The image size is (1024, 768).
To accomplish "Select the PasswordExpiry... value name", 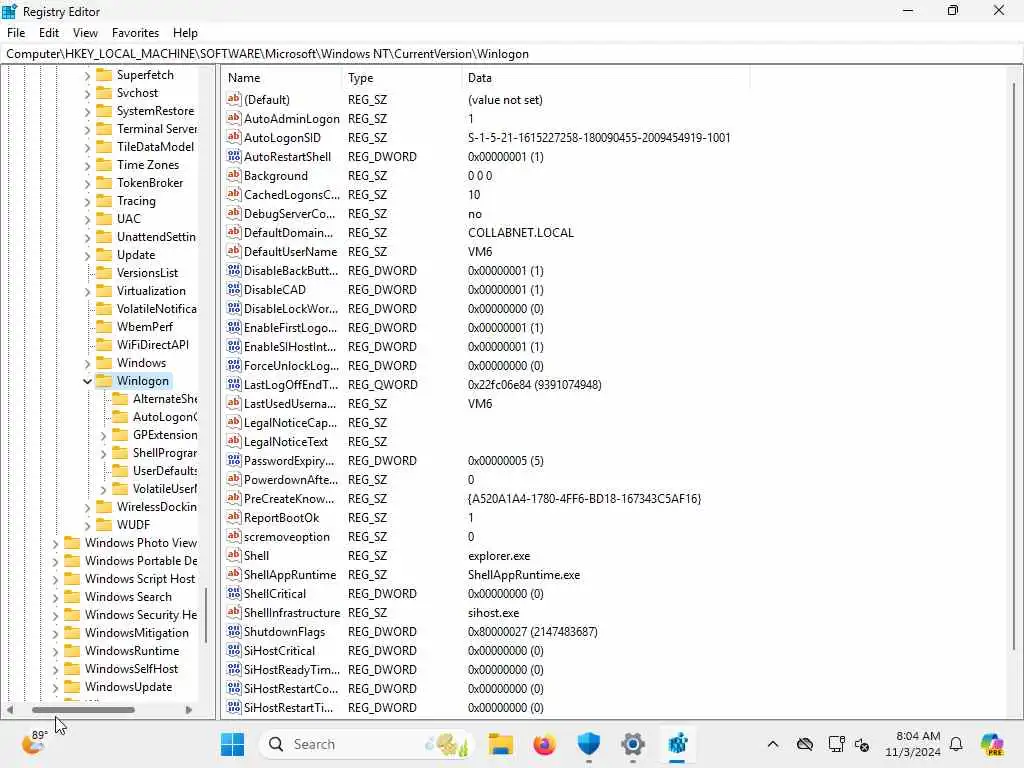I will pos(289,460).
